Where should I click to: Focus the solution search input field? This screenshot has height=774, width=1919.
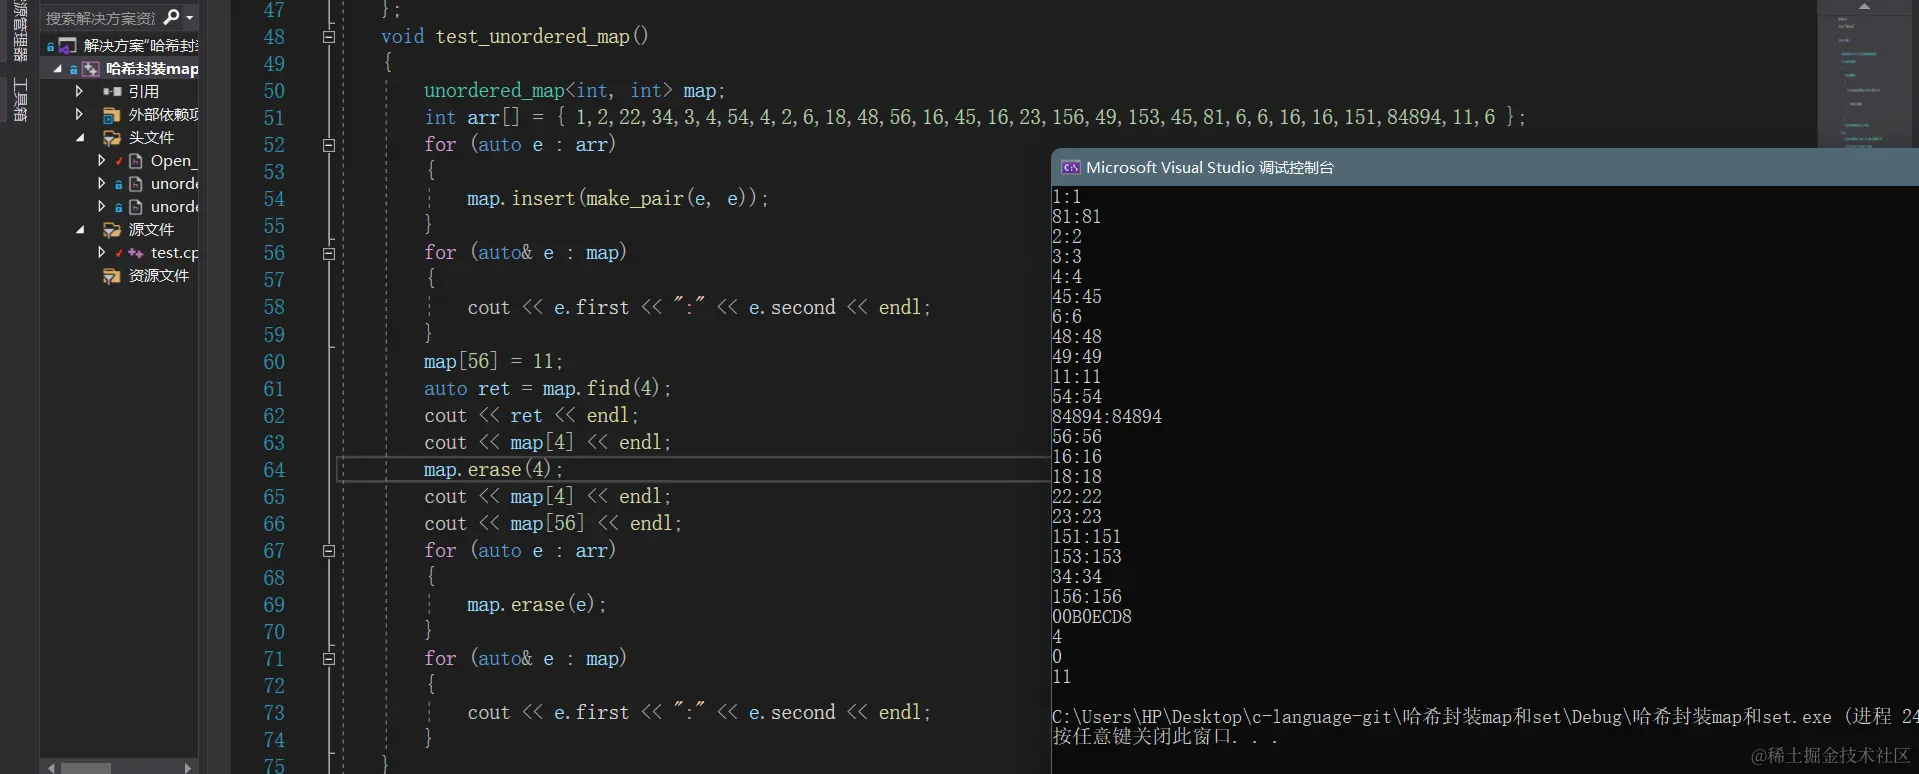[100, 18]
